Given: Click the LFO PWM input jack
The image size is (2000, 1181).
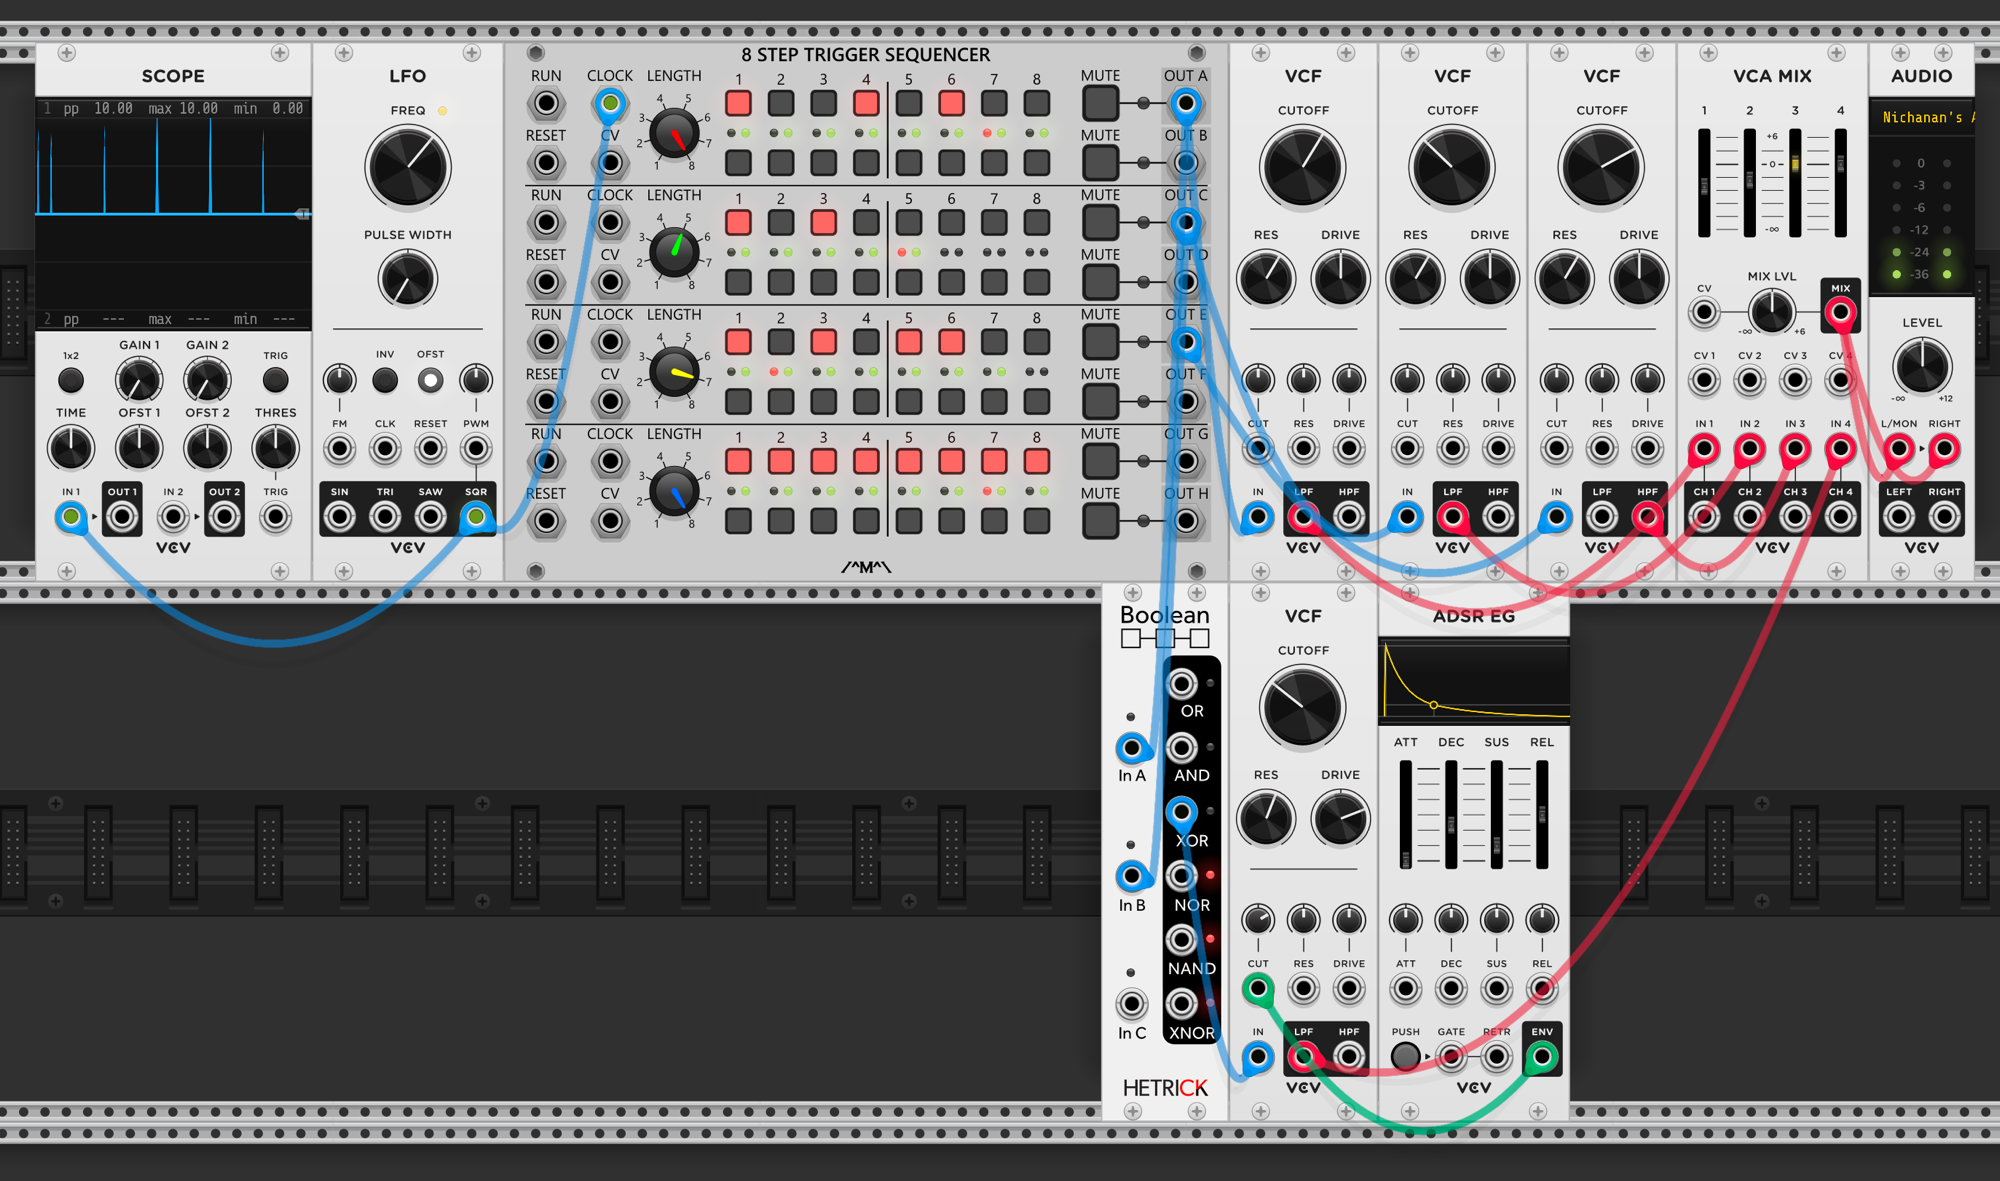Looking at the screenshot, I should click(476, 449).
